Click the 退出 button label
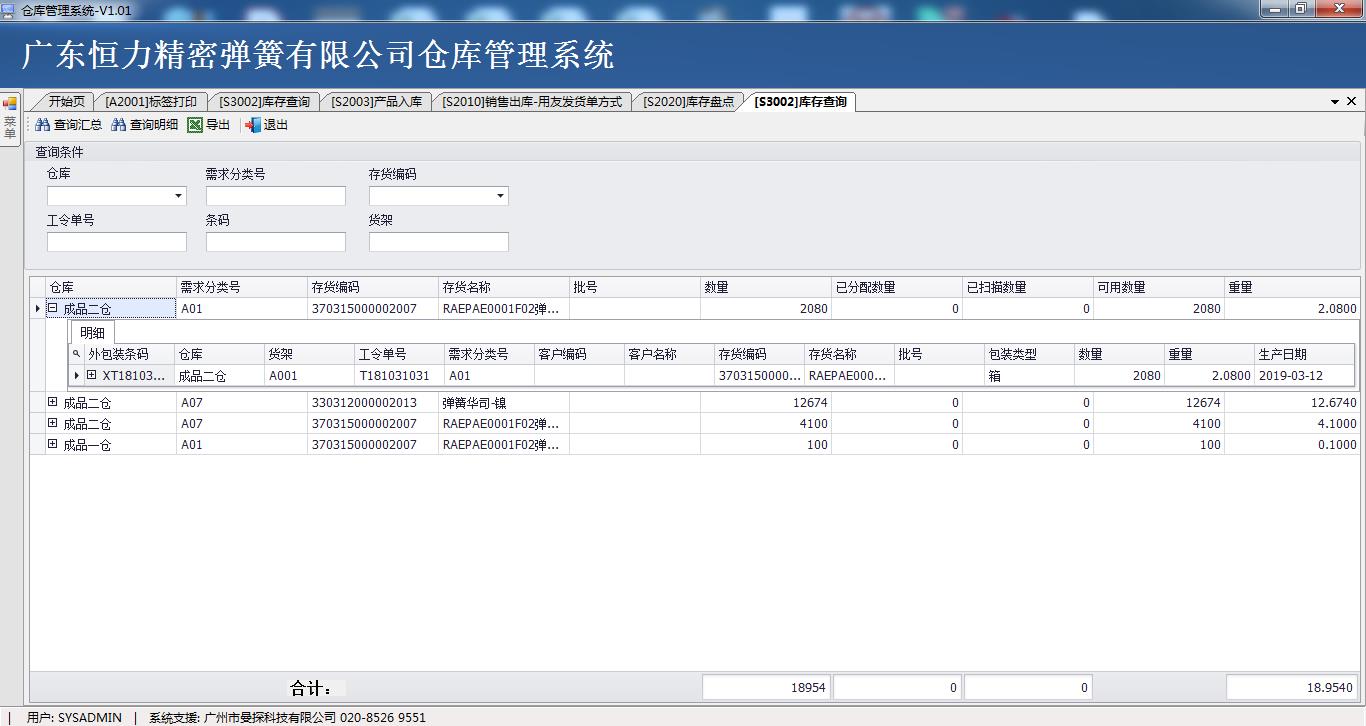Viewport: 1366px width, 726px height. pos(276,125)
